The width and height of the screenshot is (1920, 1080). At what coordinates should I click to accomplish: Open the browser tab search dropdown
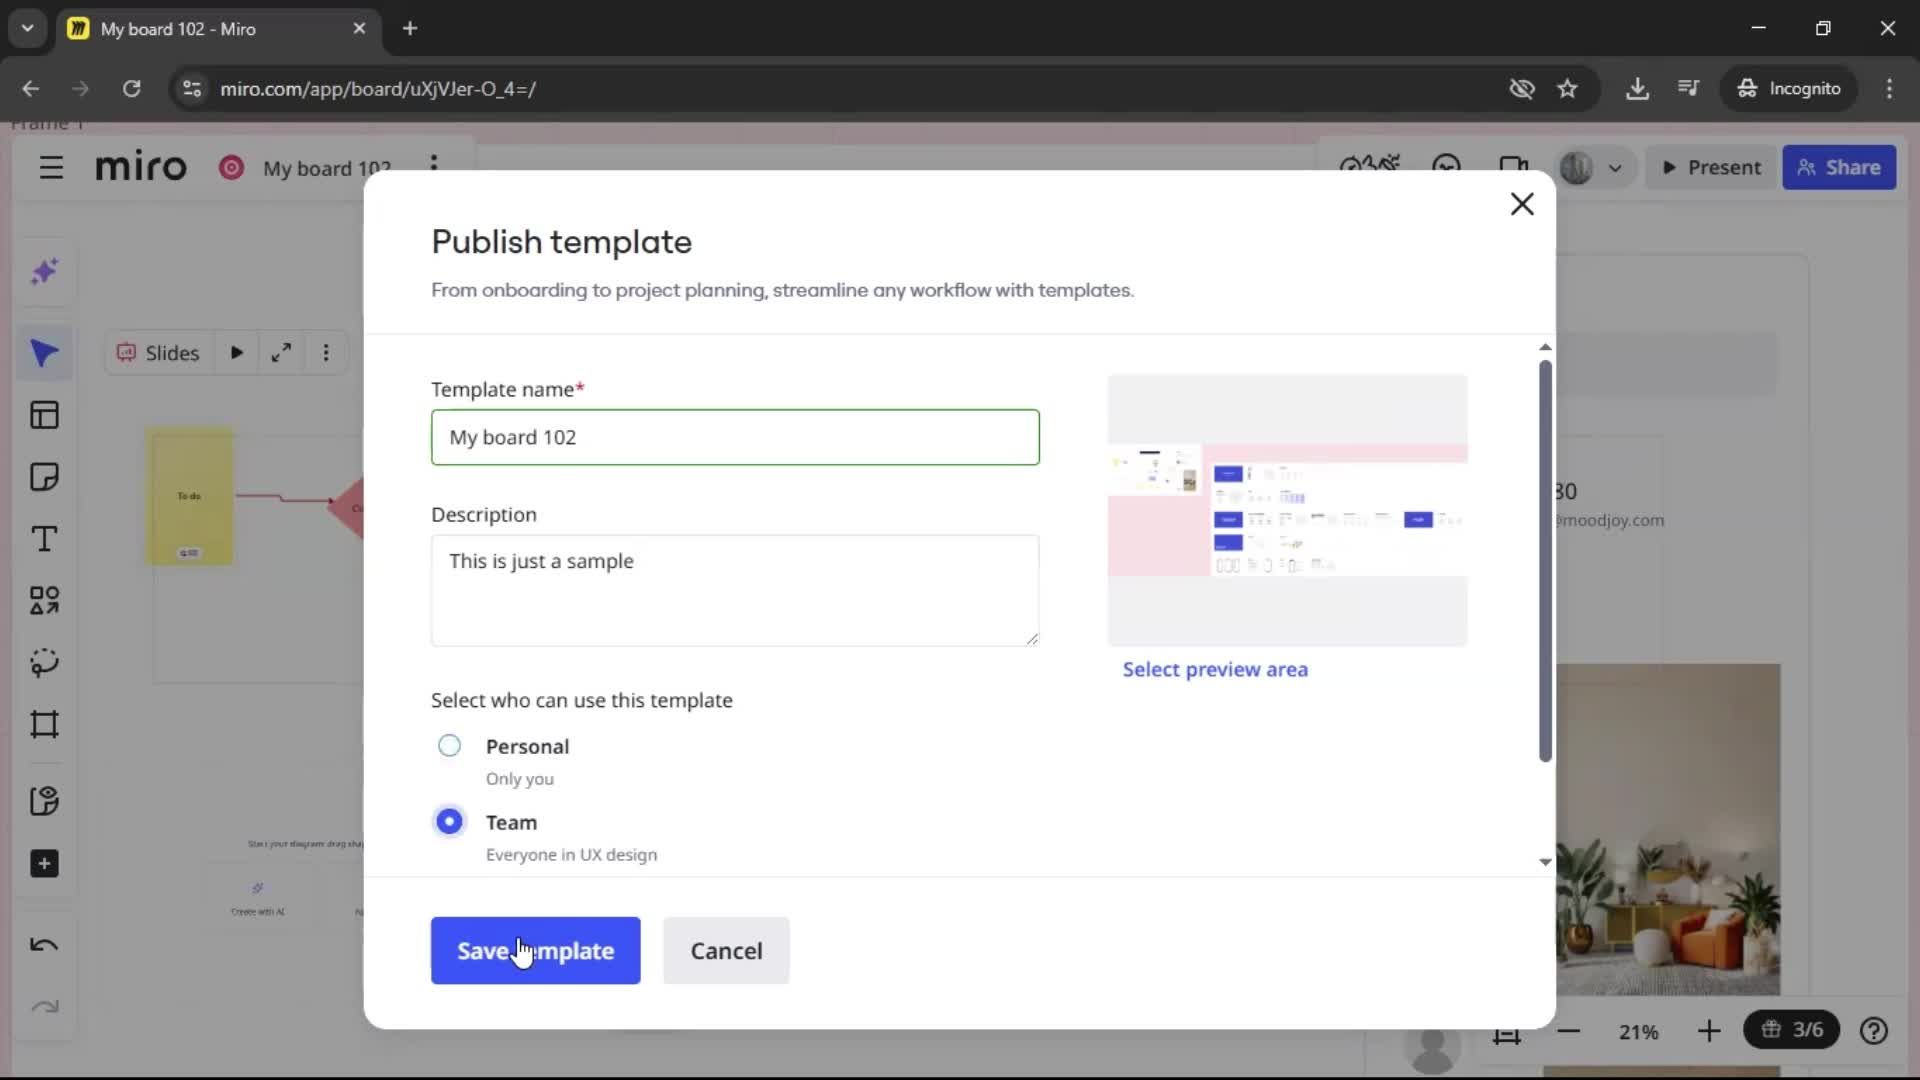pyautogui.click(x=28, y=28)
